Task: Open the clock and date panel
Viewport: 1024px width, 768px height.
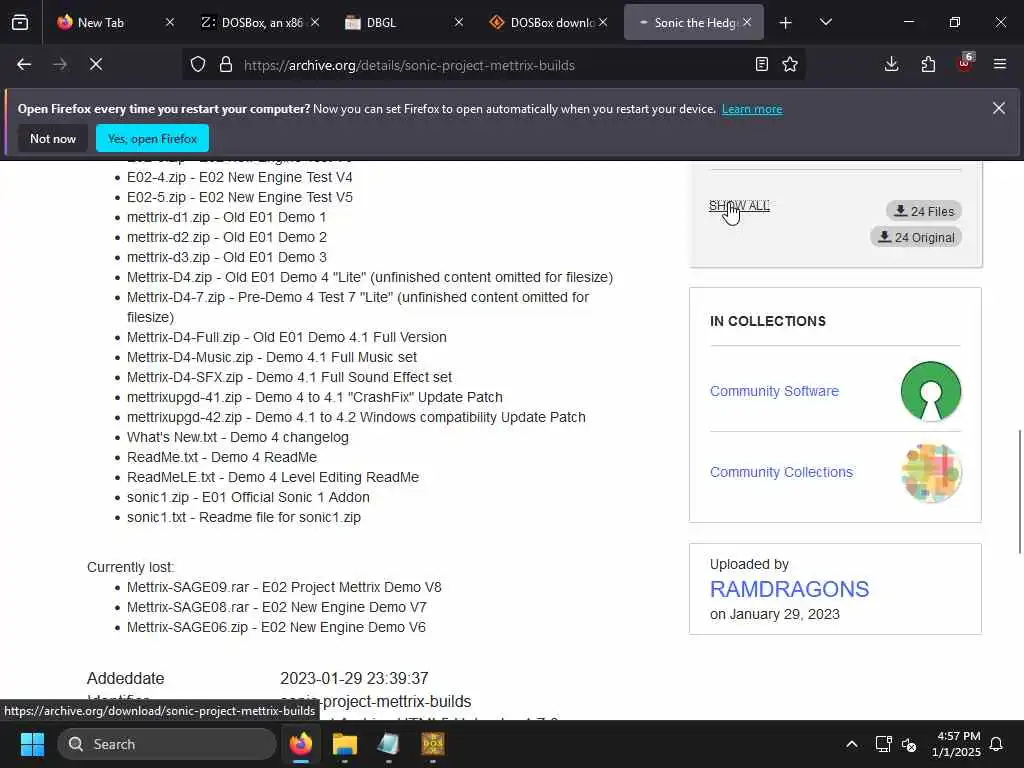Action: point(956,744)
